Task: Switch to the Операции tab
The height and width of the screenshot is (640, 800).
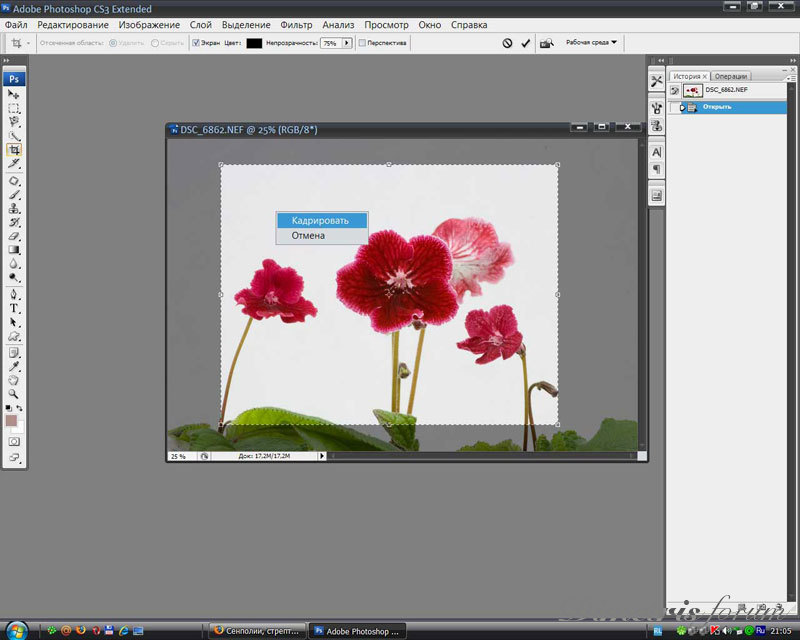Action: point(730,76)
